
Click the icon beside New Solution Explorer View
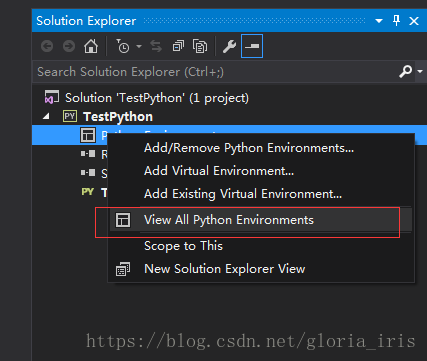pos(123,269)
